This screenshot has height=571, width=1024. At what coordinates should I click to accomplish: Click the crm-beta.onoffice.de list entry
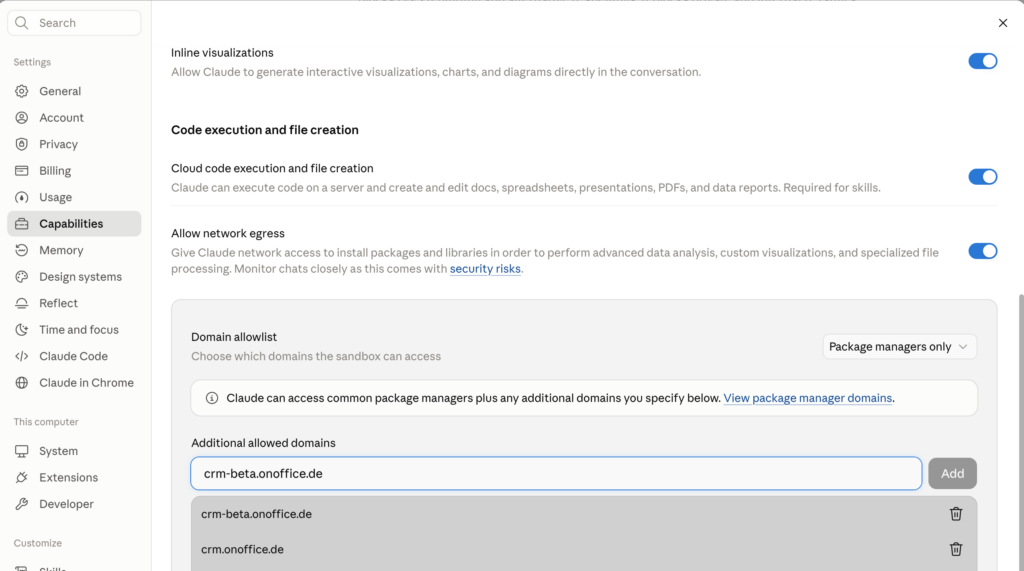[x=584, y=514]
